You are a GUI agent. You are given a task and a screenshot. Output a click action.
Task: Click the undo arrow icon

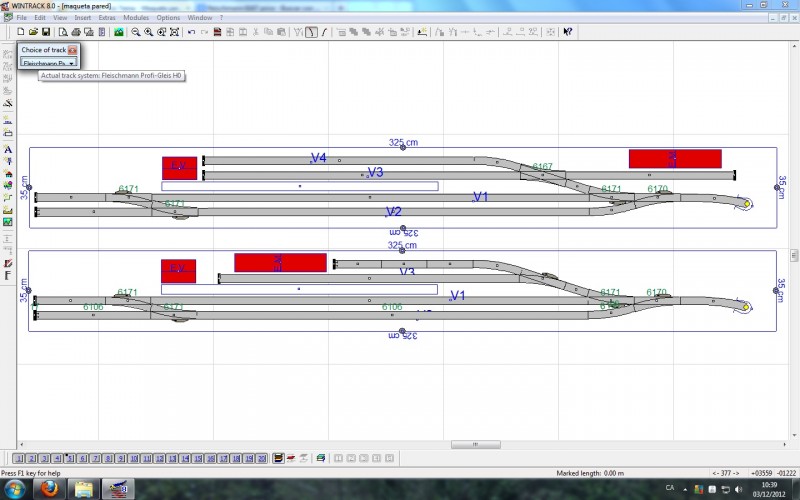[191, 32]
